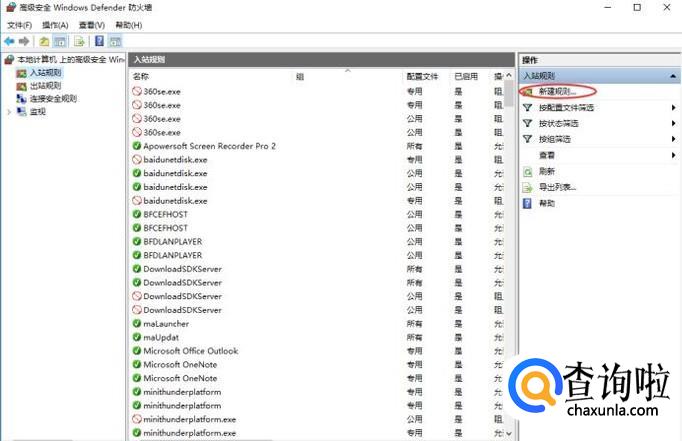The width and height of the screenshot is (682, 441).
Task: Click the Export list toolbar icon
Action: click(x=79, y=41)
